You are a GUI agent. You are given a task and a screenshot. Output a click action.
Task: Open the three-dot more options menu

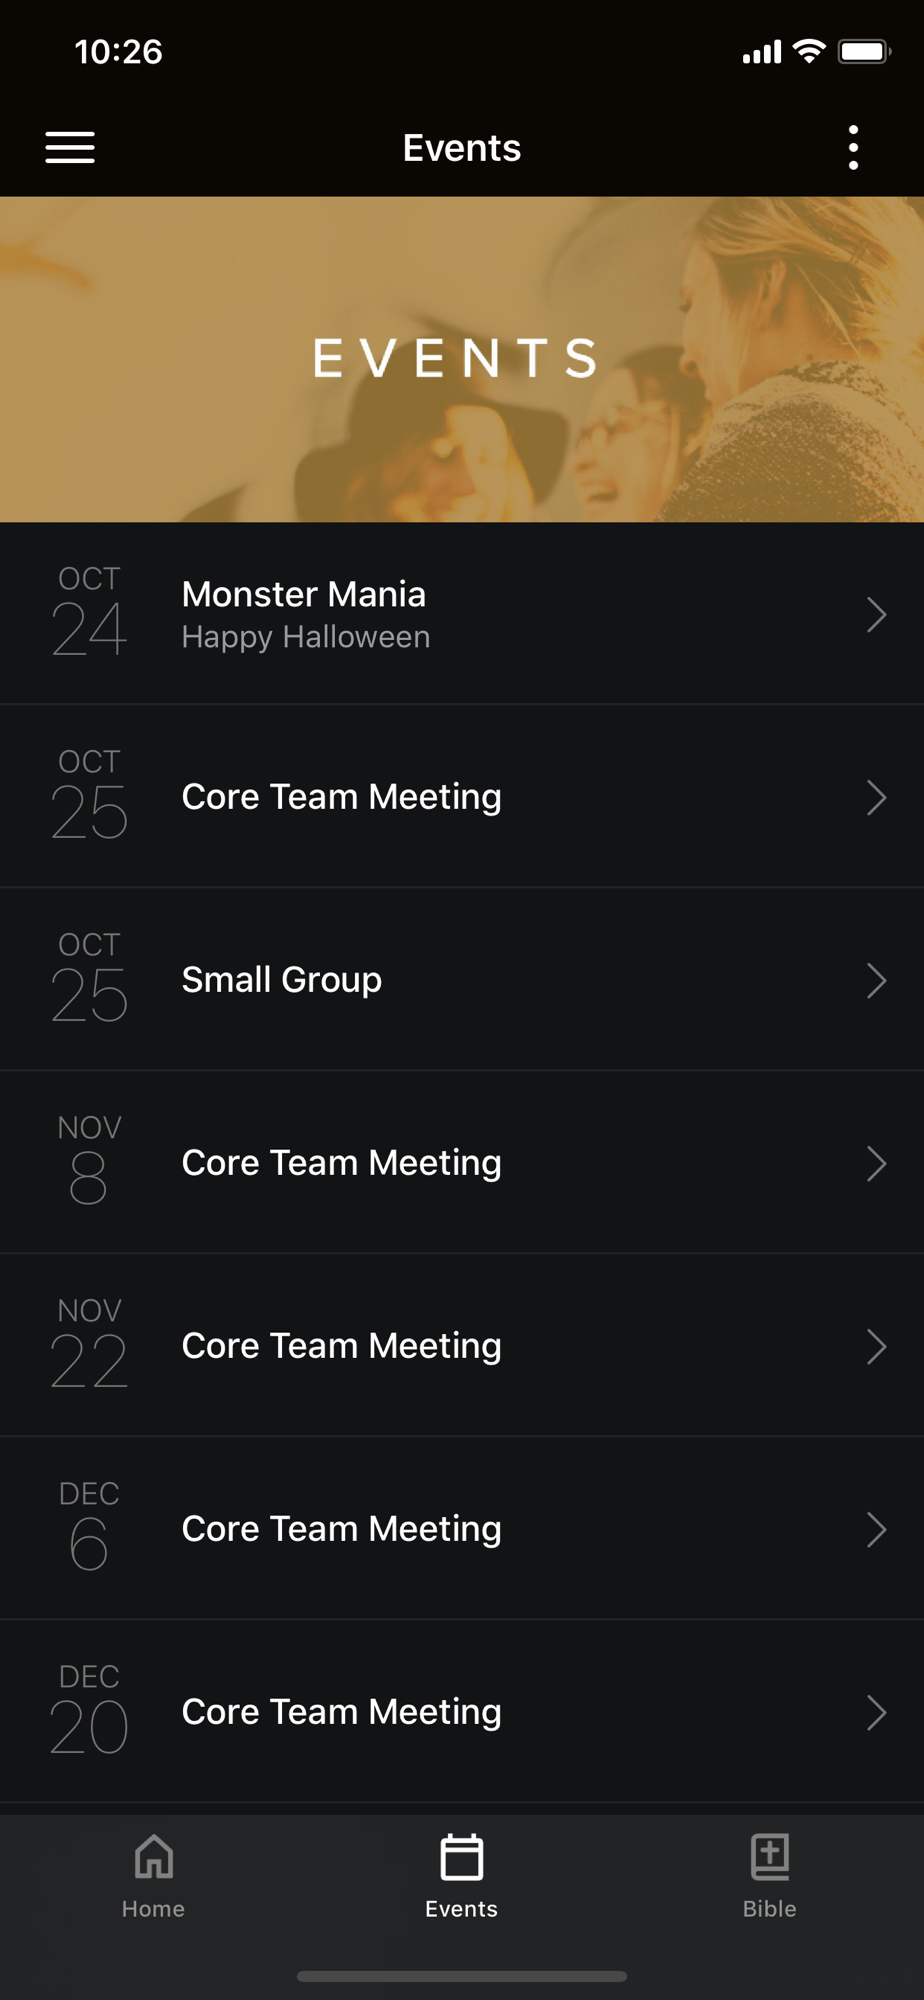[853, 147]
